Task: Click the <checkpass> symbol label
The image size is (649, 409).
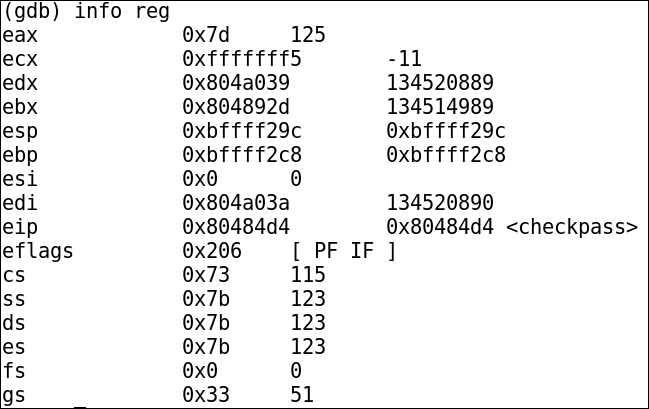Action: click(x=572, y=227)
